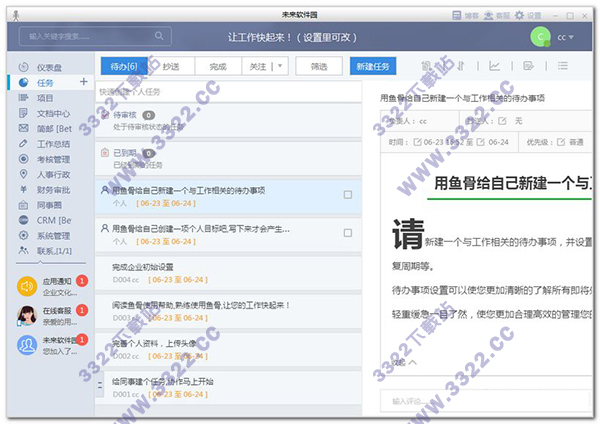Open the list view icon in toolbar
This screenshot has height=424, width=600.
(x=562, y=66)
